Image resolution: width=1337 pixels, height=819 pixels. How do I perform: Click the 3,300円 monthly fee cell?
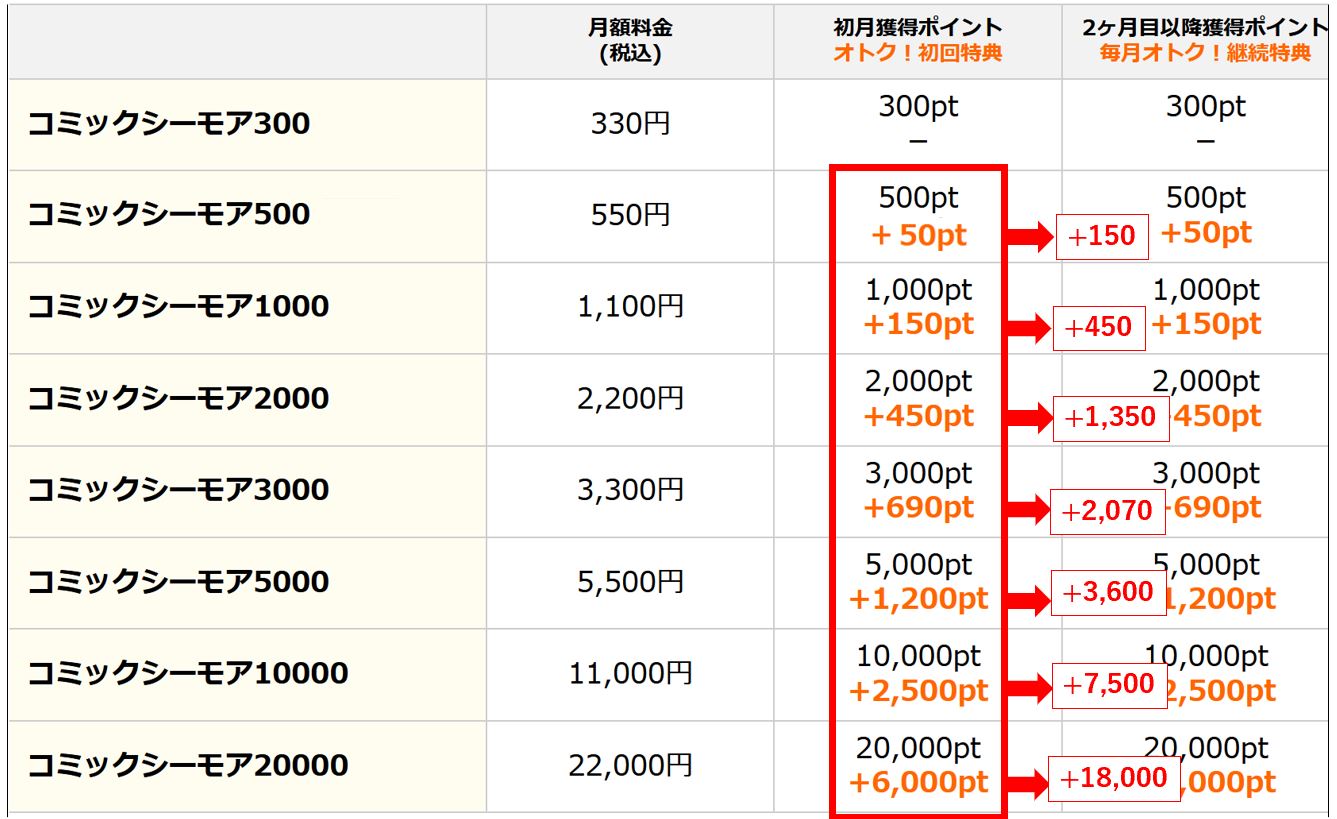click(x=630, y=490)
